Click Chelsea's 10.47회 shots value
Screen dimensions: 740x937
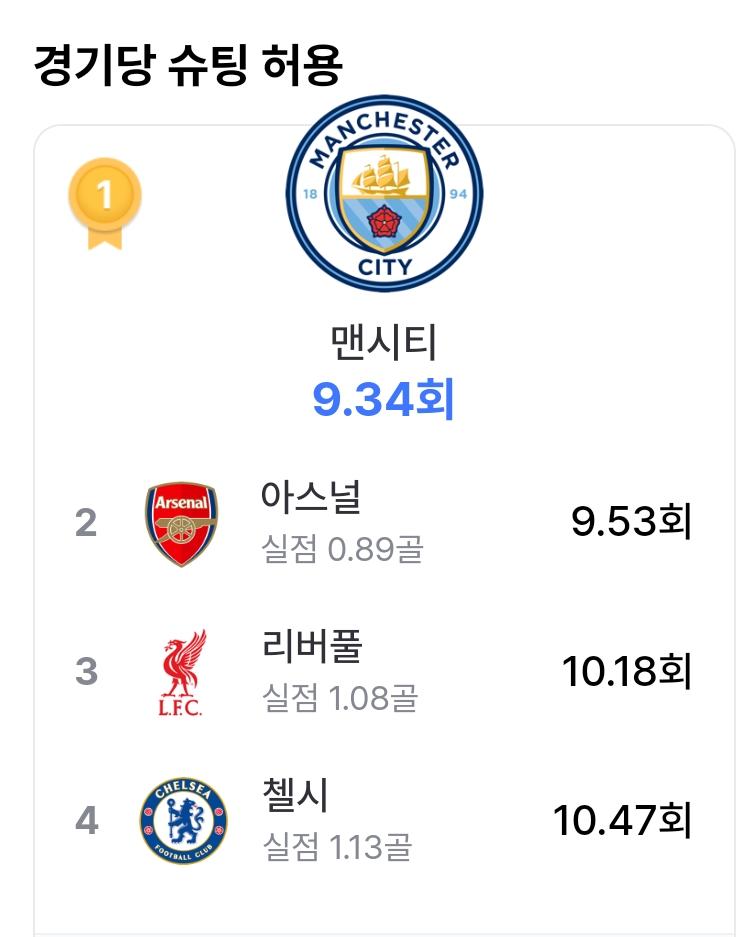[622, 819]
